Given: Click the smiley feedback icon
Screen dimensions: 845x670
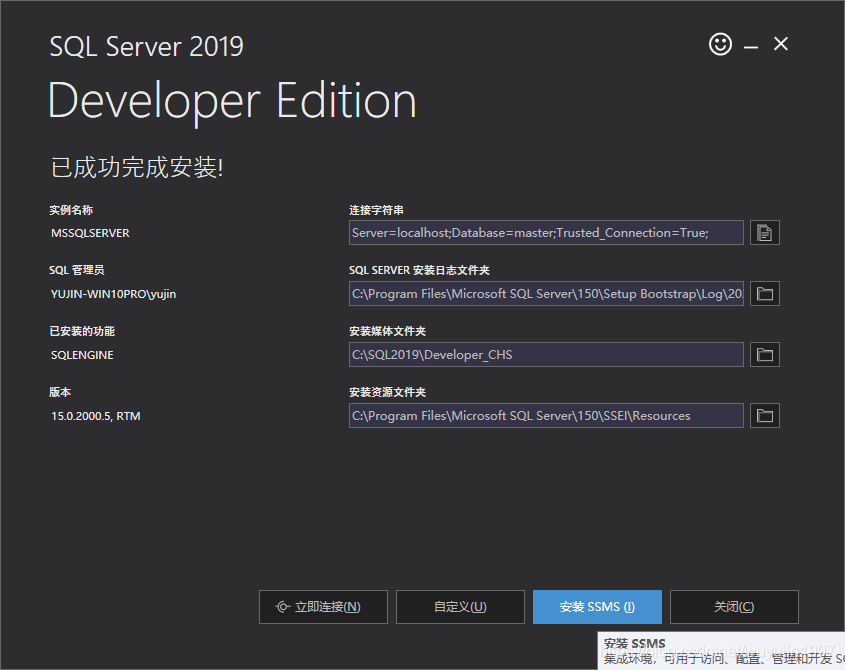Looking at the screenshot, I should (x=720, y=44).
